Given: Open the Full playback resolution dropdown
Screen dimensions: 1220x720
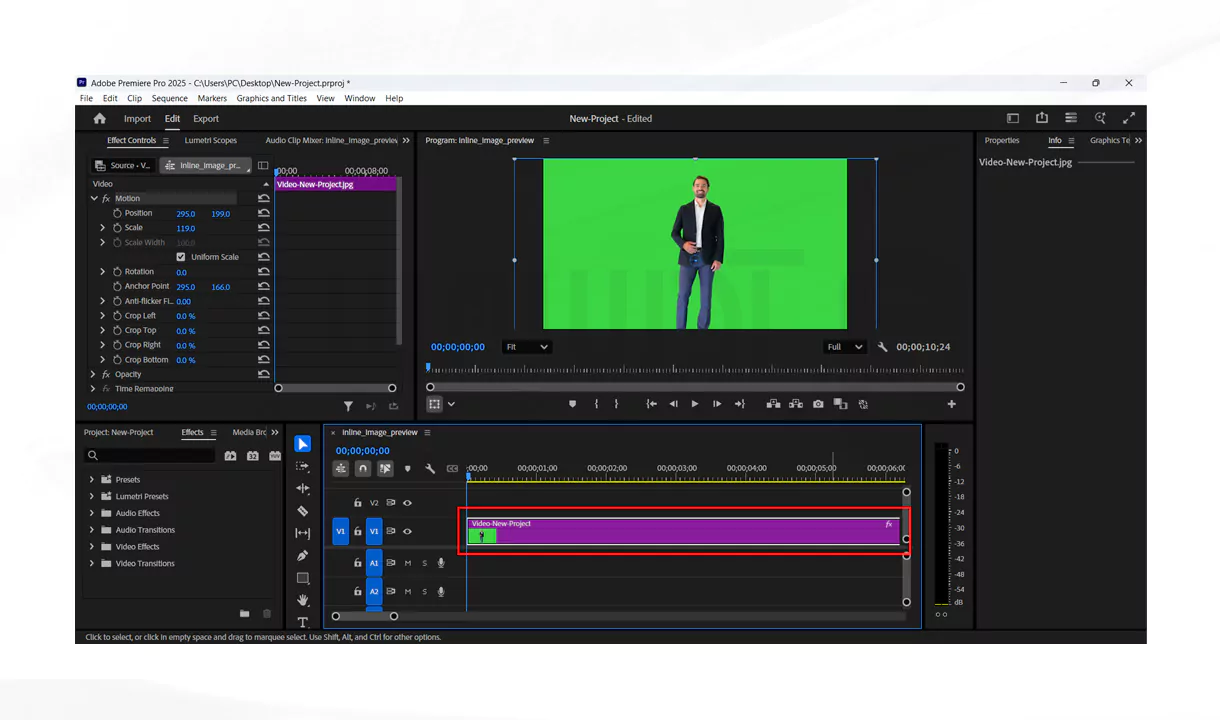Looking at the screenshot, I should (844, 347).
